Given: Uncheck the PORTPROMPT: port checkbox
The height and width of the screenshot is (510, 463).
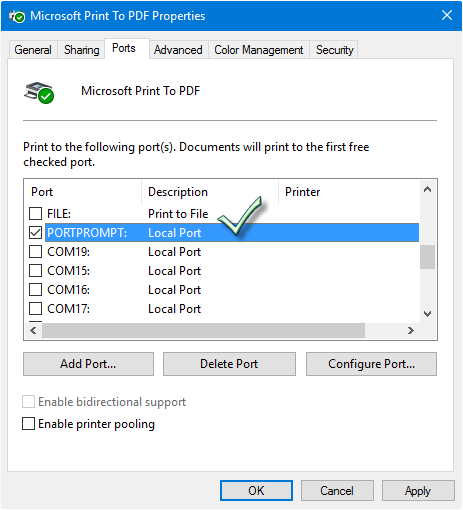Looking at the screenshot, I should (35, 233).
